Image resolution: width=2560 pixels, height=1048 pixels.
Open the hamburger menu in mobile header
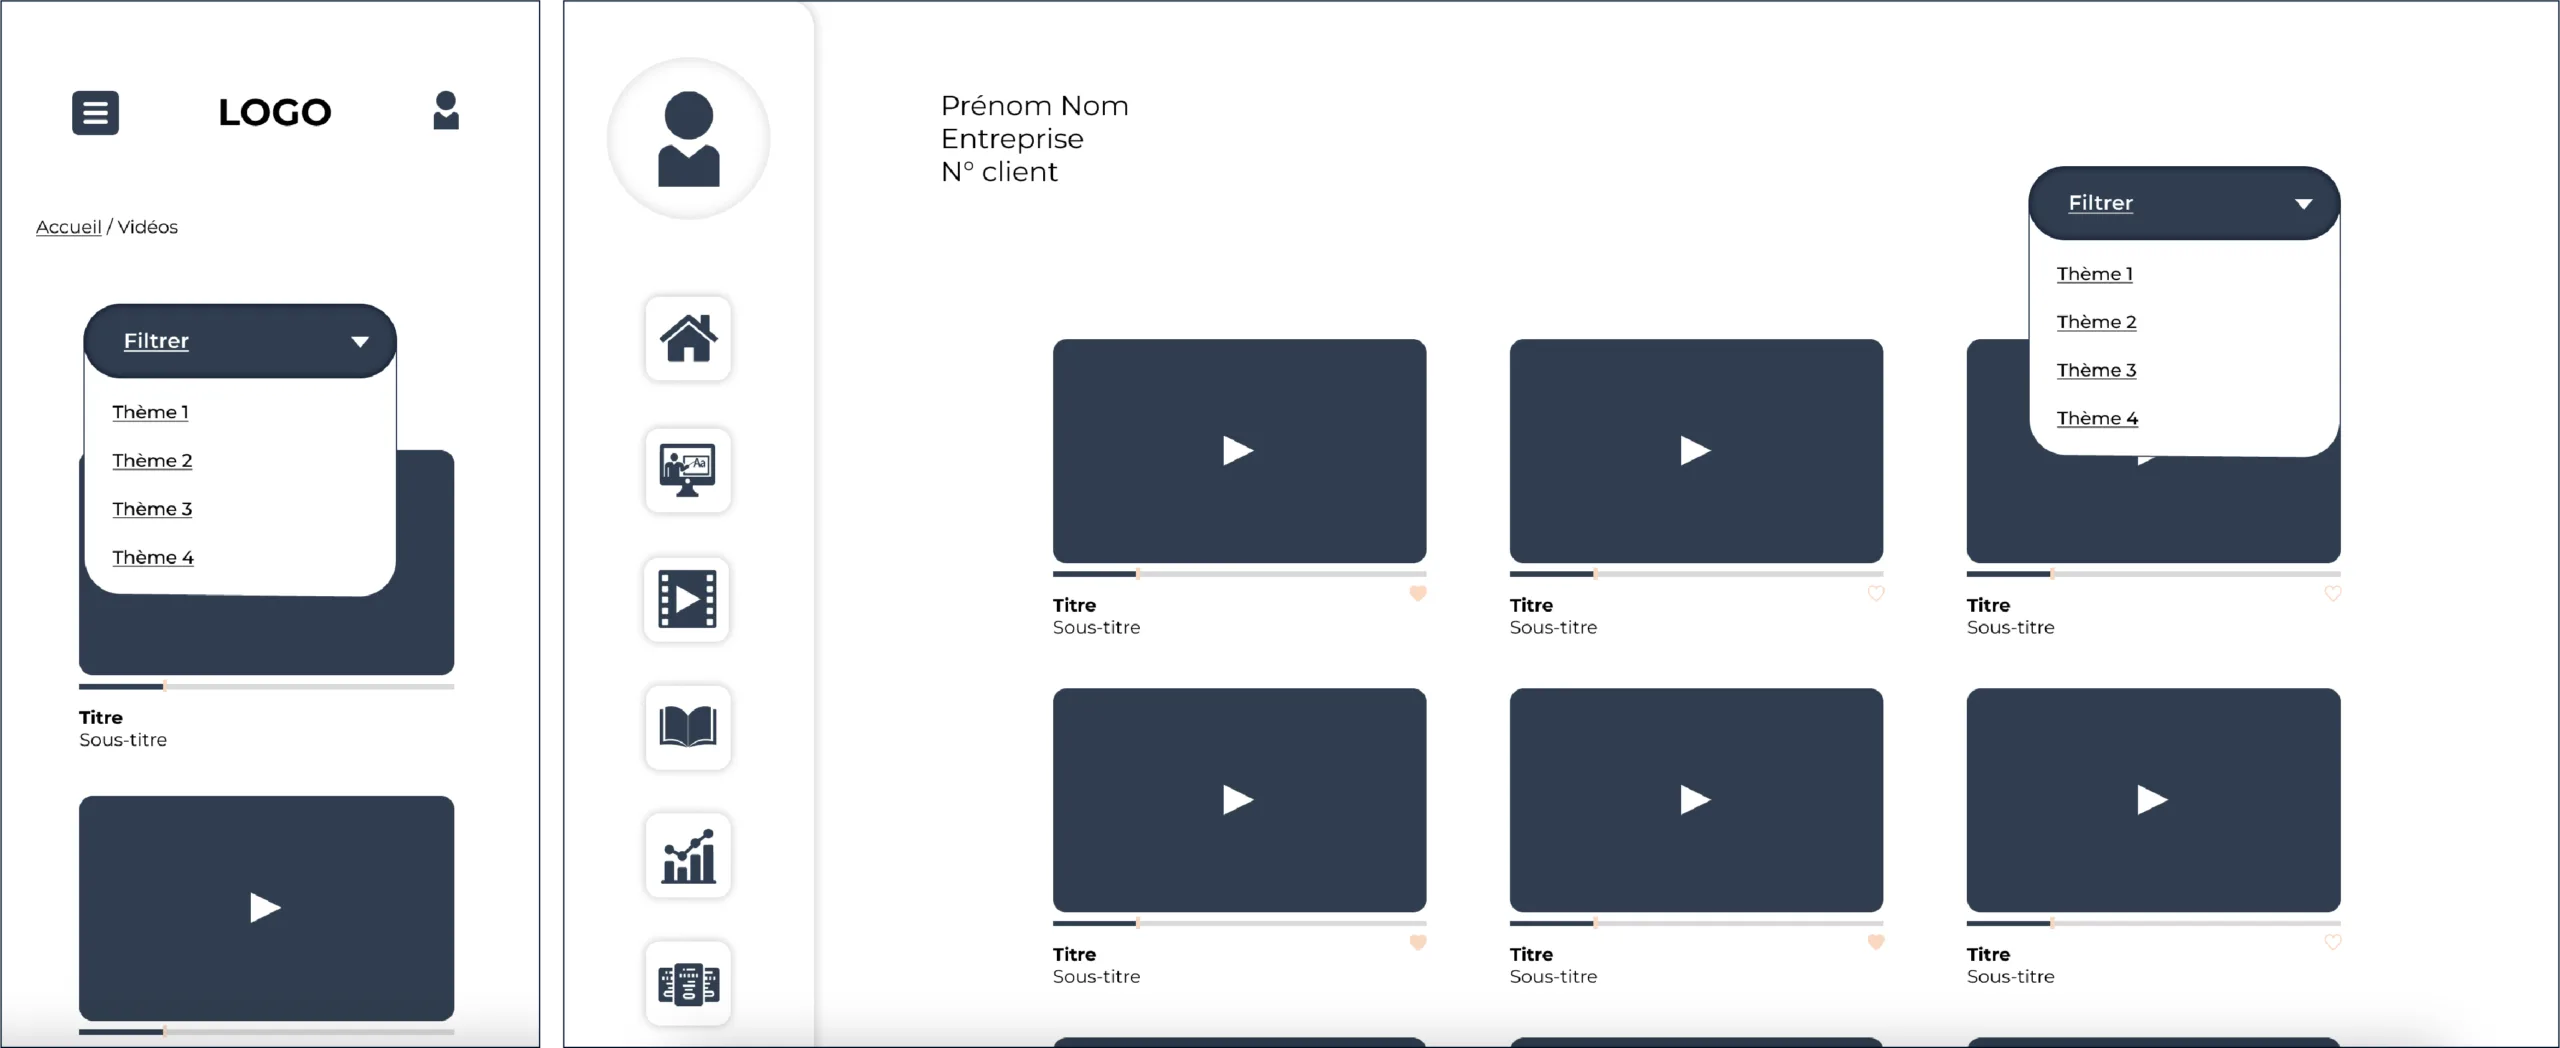(95, 113)
